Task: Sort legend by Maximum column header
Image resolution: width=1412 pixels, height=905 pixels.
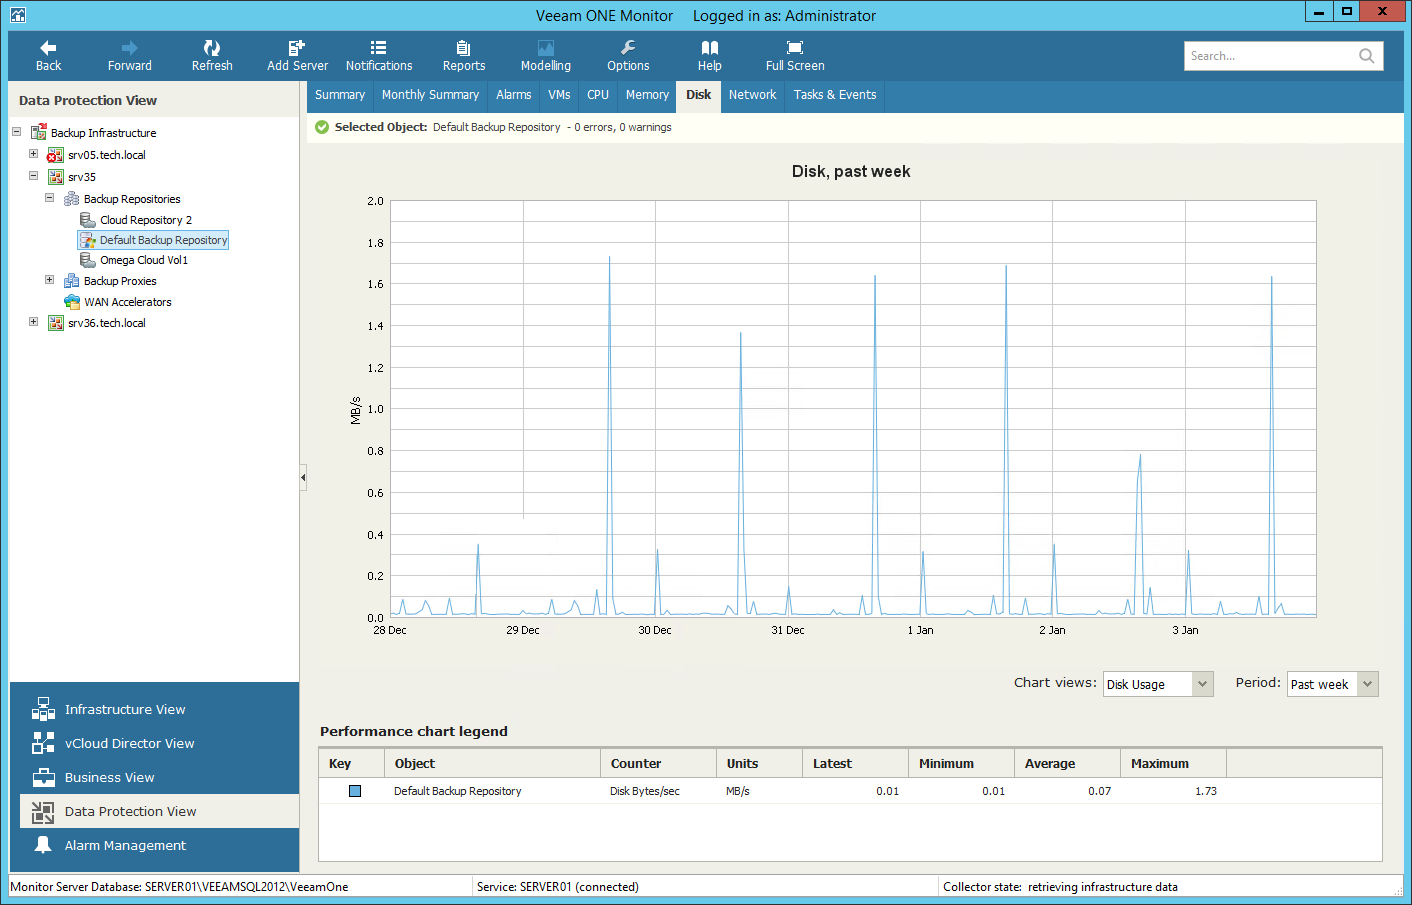Action: click(1173, 763)
